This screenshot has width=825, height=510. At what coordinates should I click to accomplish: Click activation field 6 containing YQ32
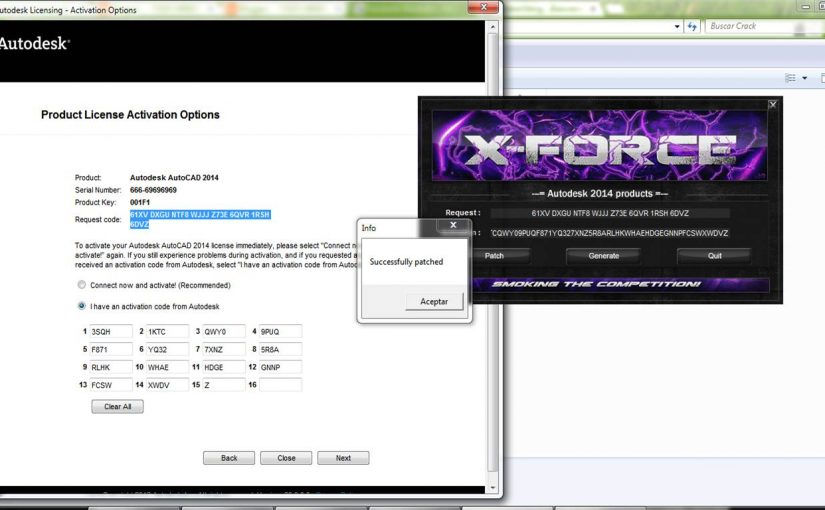pyautogui.click(x=167, y=349)
